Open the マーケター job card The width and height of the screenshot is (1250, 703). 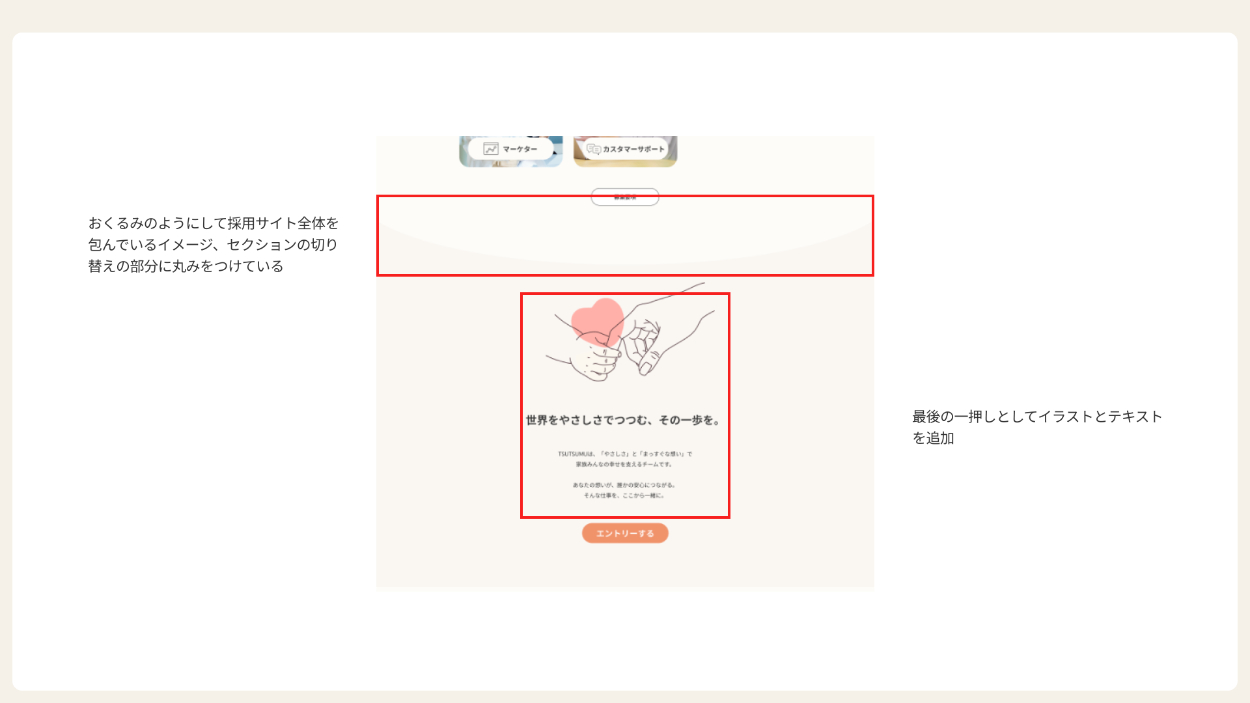[511, 150]
